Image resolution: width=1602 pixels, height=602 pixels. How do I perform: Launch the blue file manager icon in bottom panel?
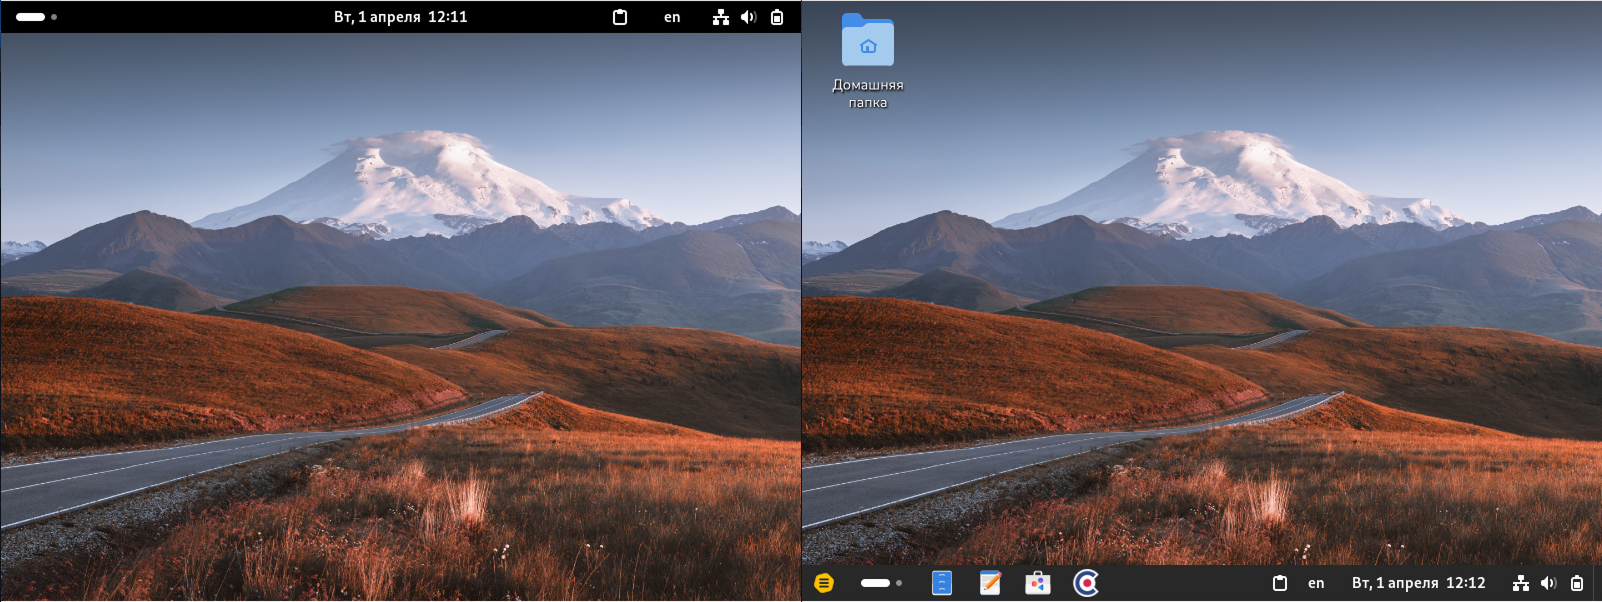942,583
